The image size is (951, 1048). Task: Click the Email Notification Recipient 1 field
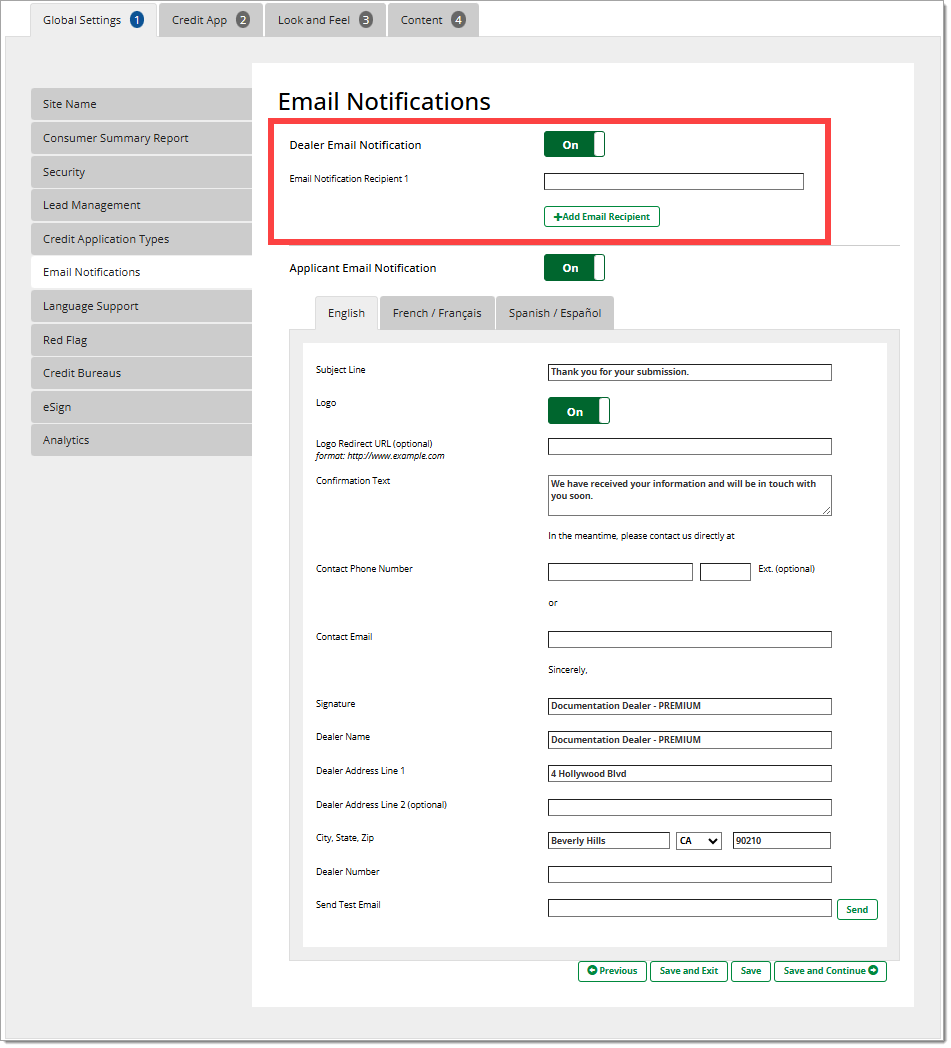coord(673,182)
